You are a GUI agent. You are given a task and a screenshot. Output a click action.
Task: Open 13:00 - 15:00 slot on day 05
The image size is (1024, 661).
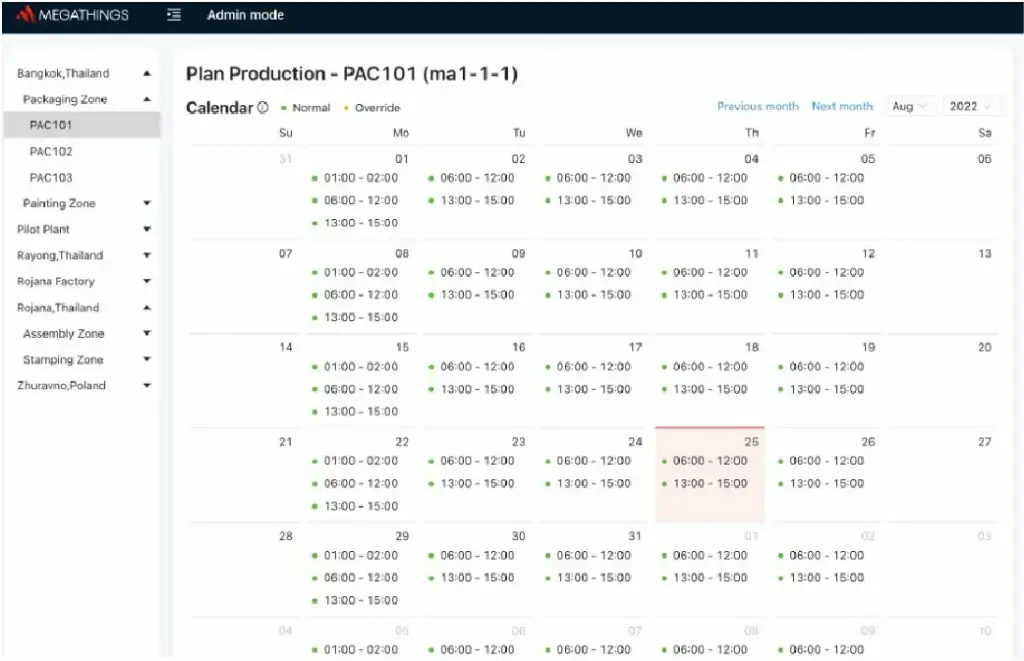click(826, 200)
